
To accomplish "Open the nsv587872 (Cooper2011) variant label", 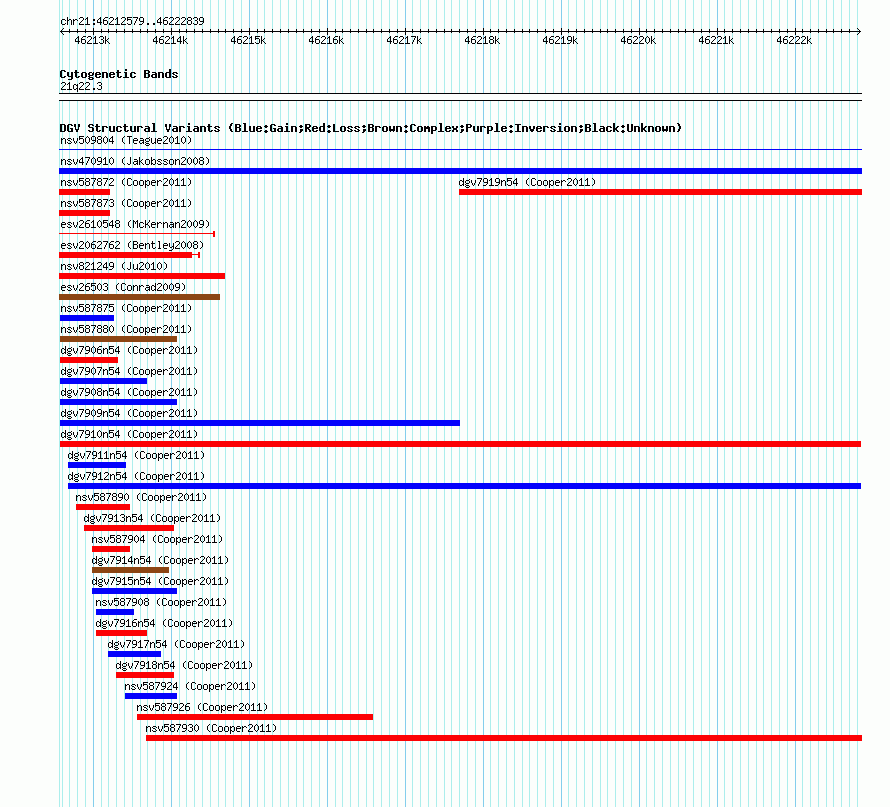I will coord(126,182).
